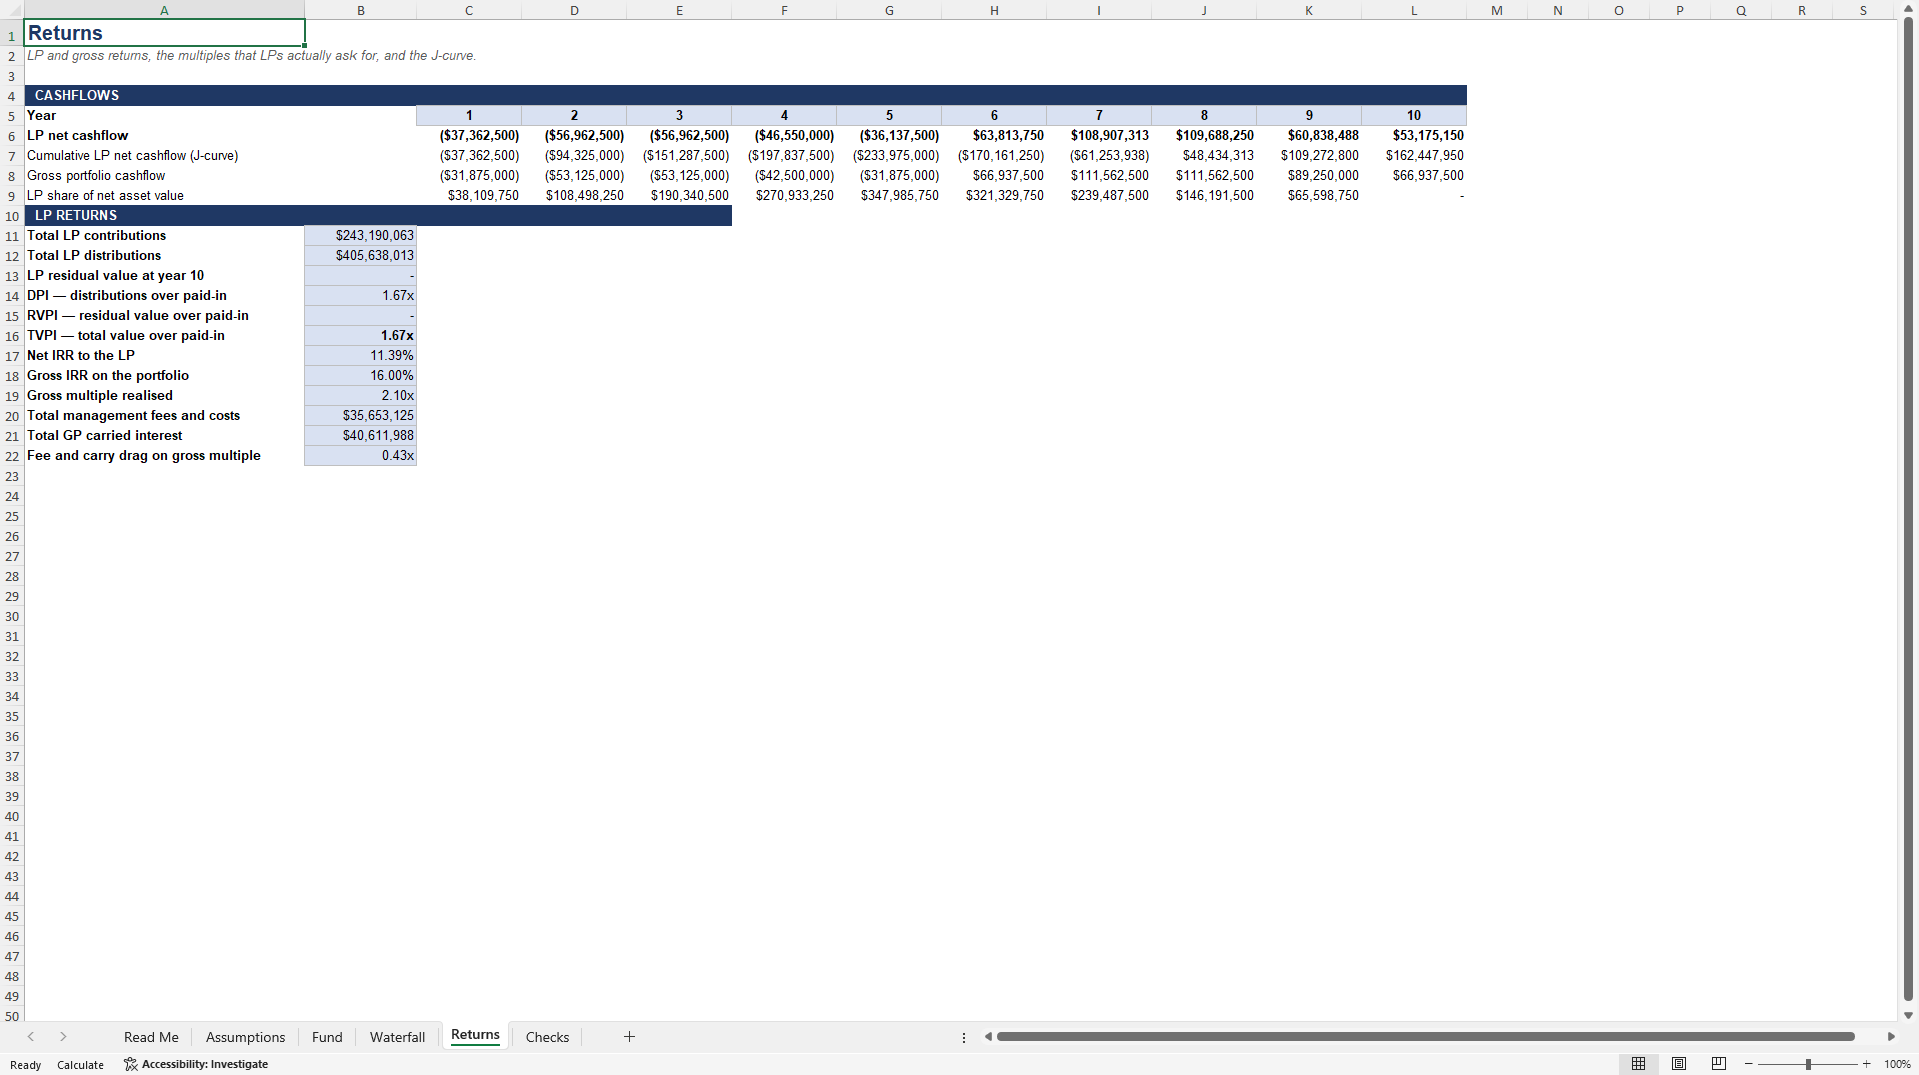This screenshot has width=1919, height=1075.
Task: Select column B header
Action: pos(360,10)
